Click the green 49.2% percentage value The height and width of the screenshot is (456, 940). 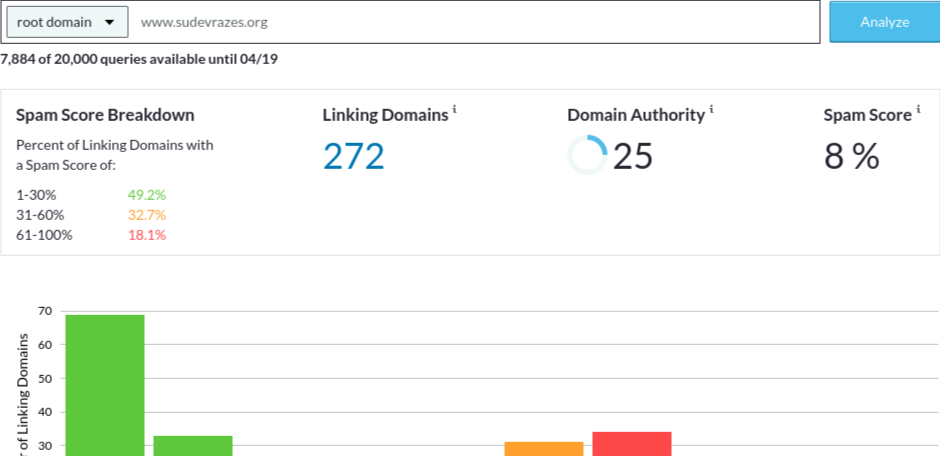pyautogui.click(x=147, y=195)
